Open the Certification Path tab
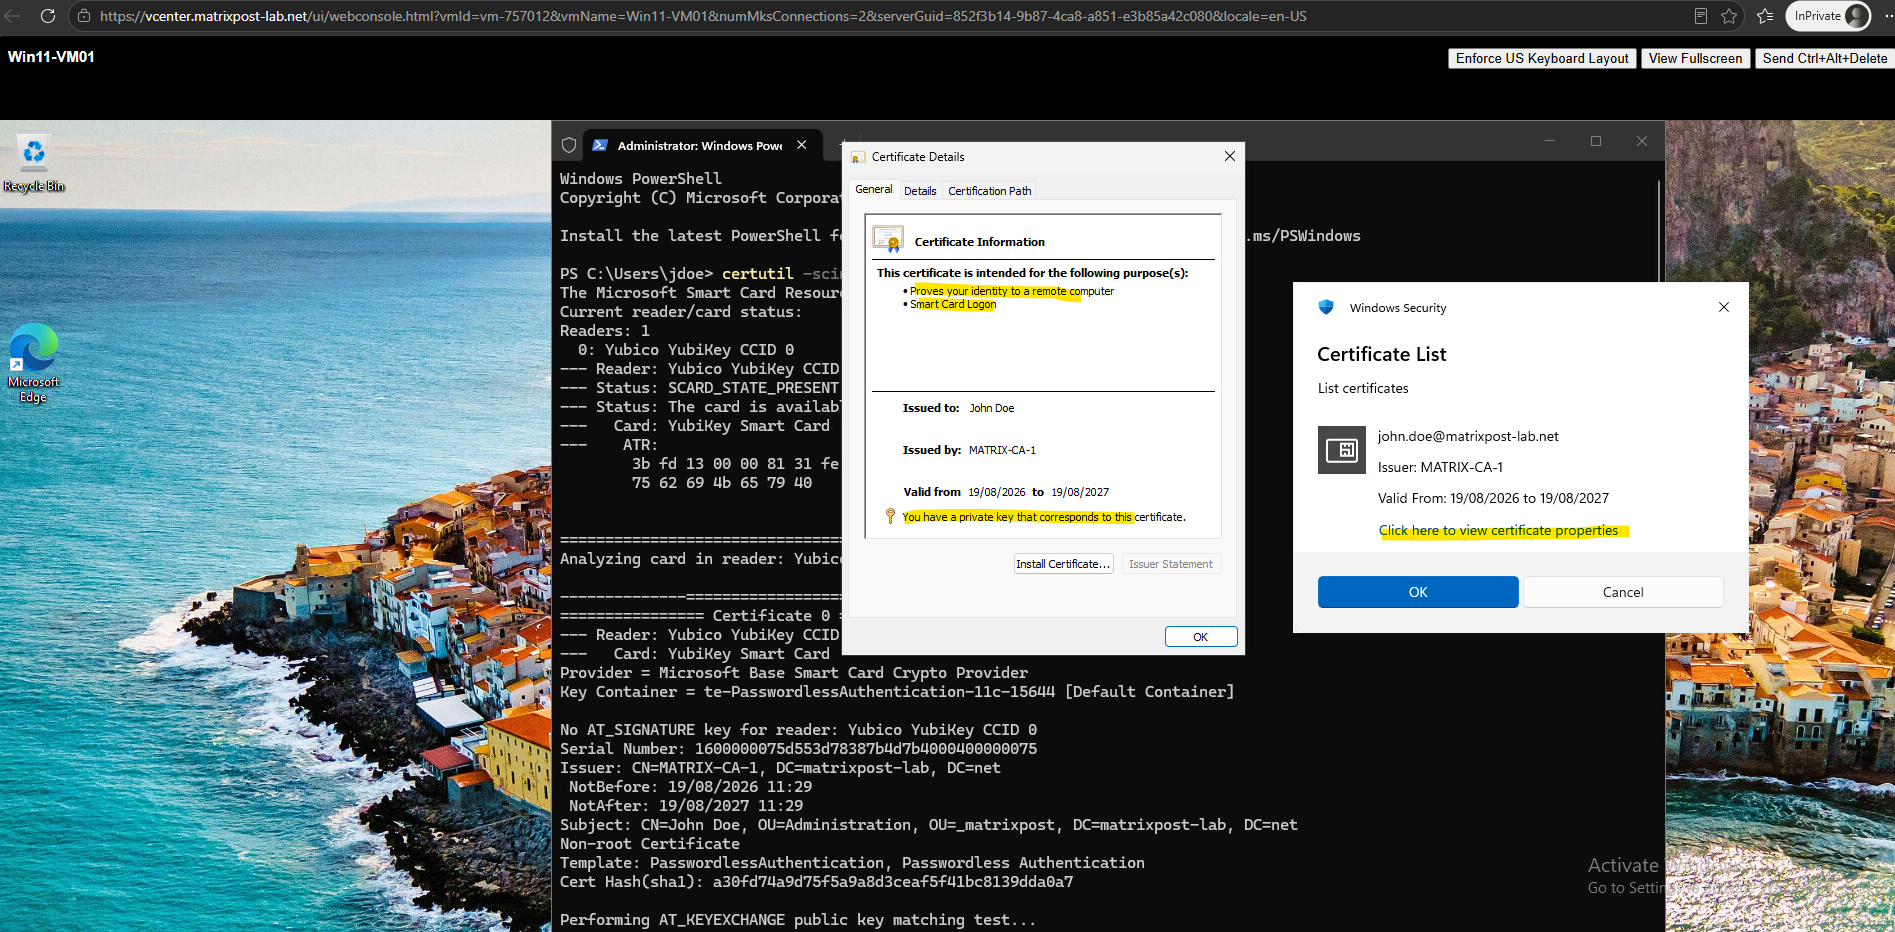This screenshot has height=932, width=1895. [x=990, y=191]
